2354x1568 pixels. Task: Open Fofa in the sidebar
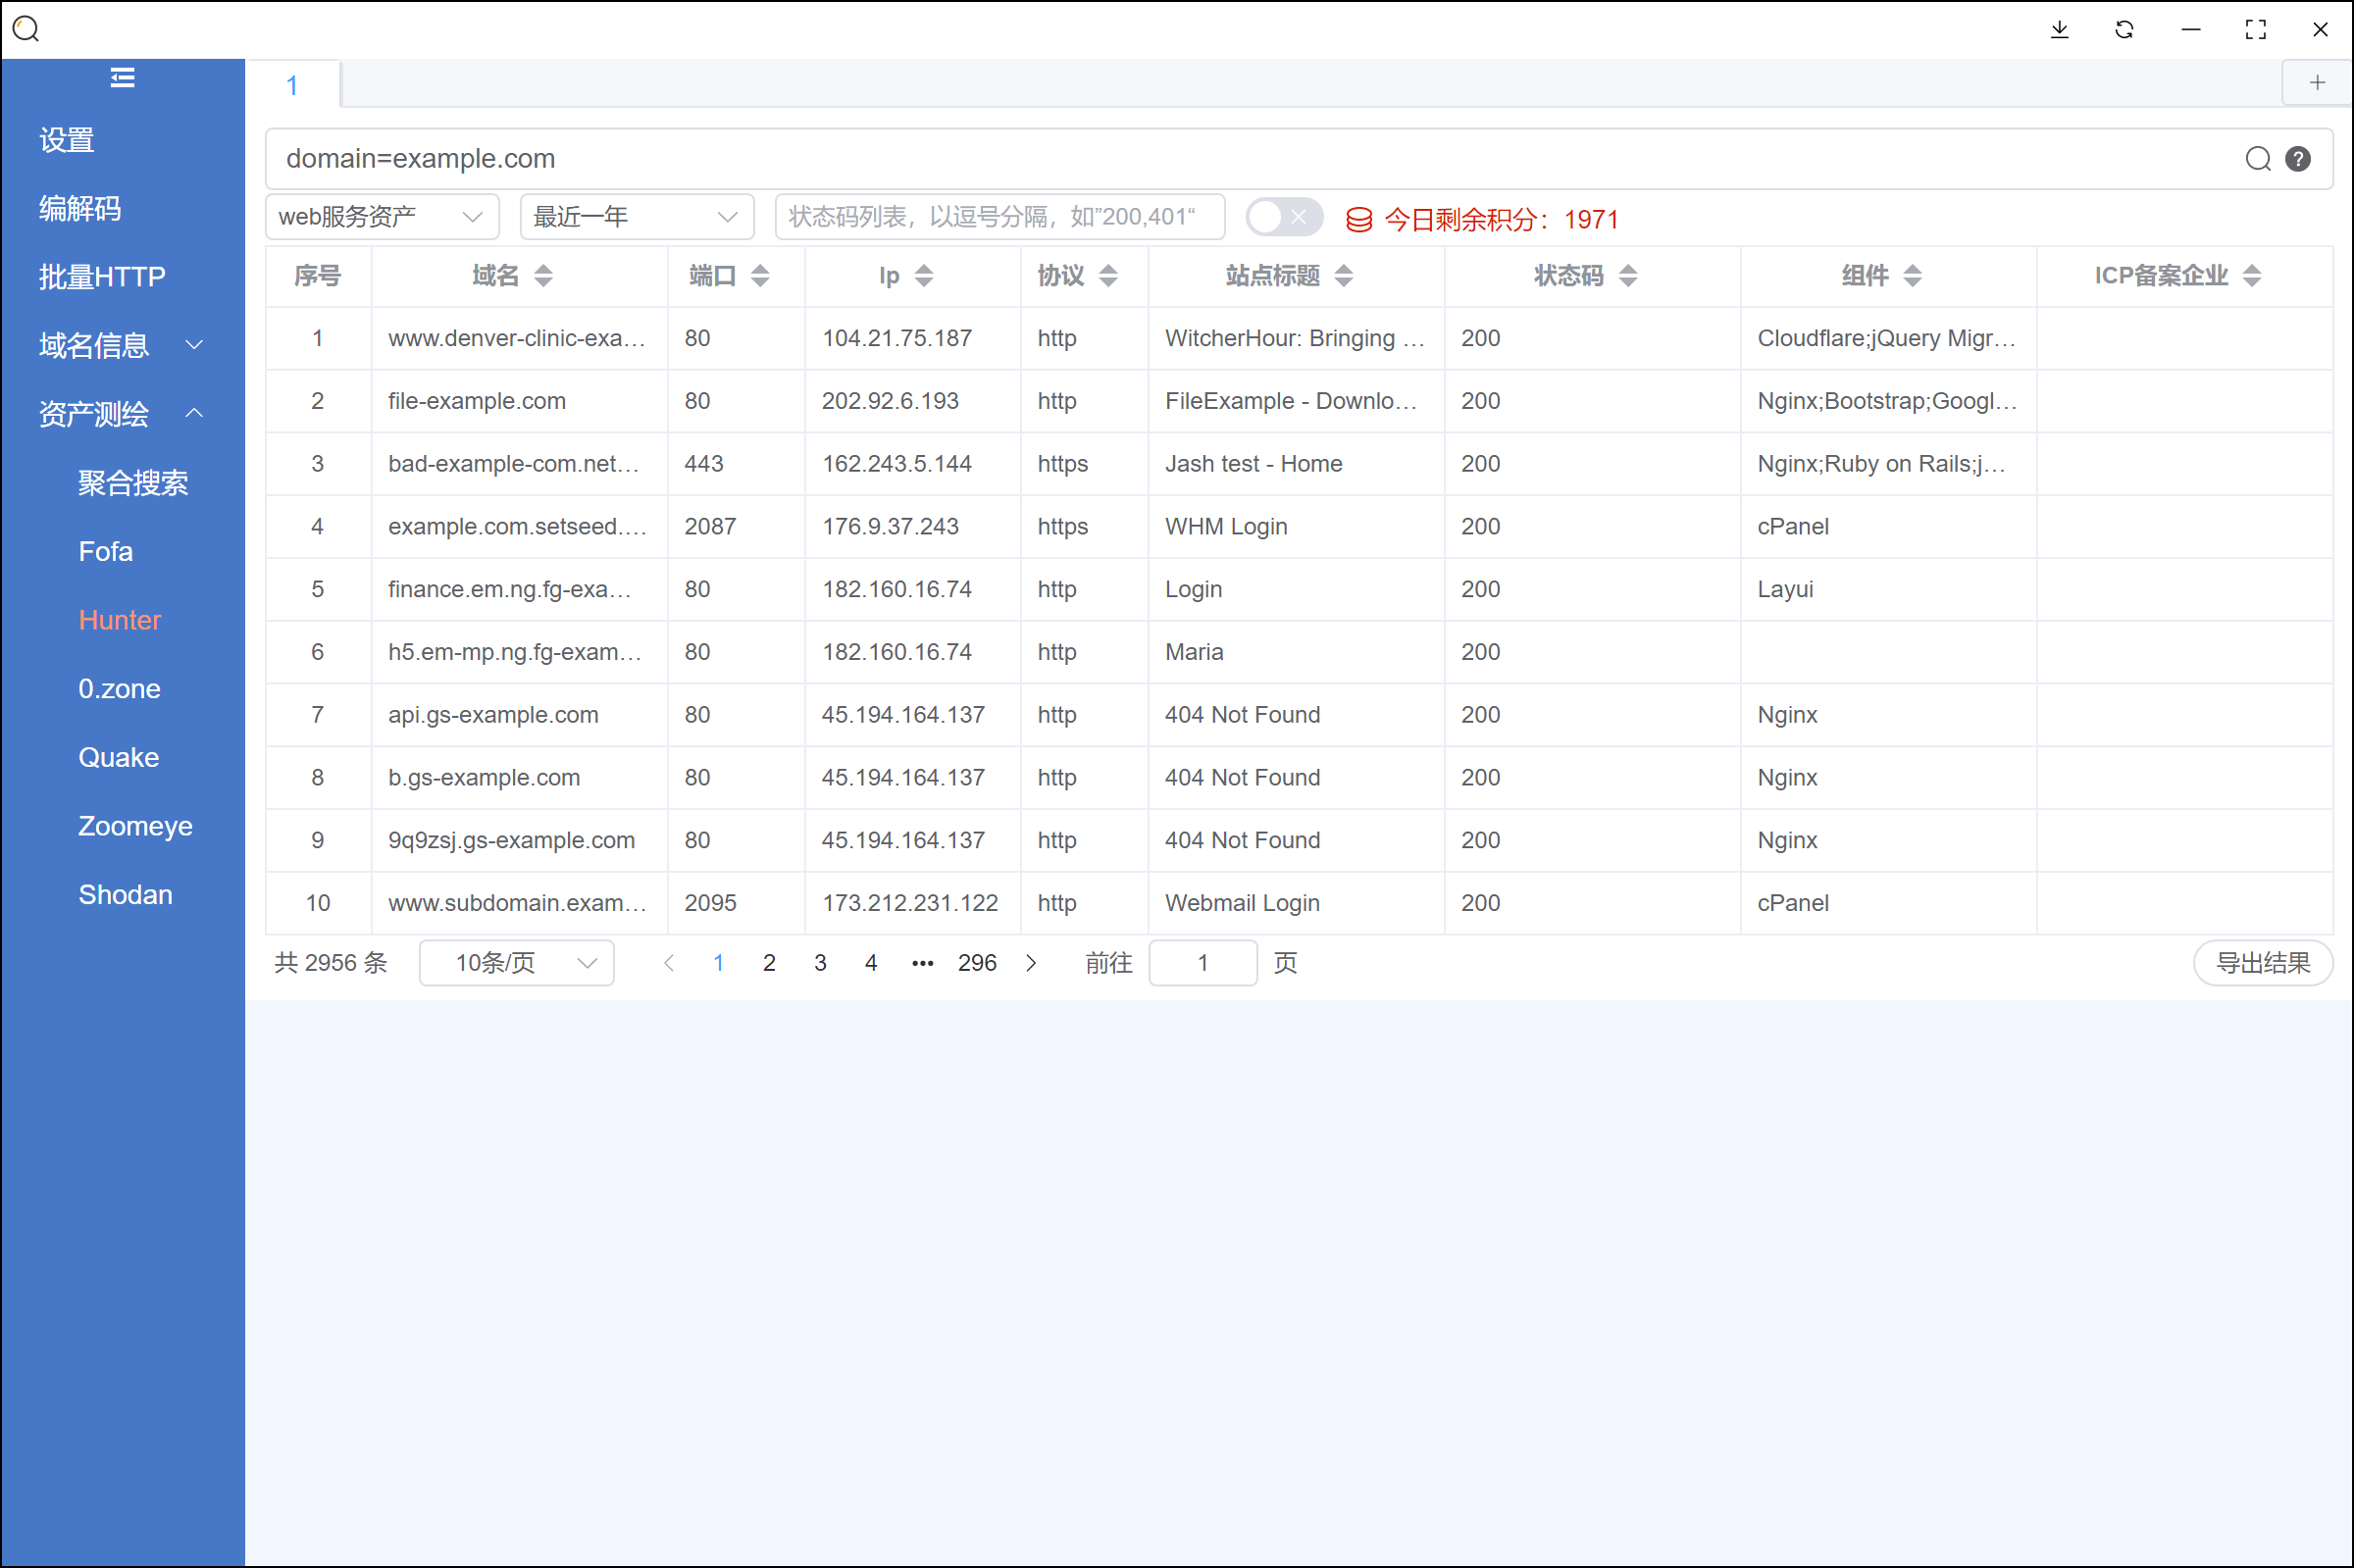[105, 552]
